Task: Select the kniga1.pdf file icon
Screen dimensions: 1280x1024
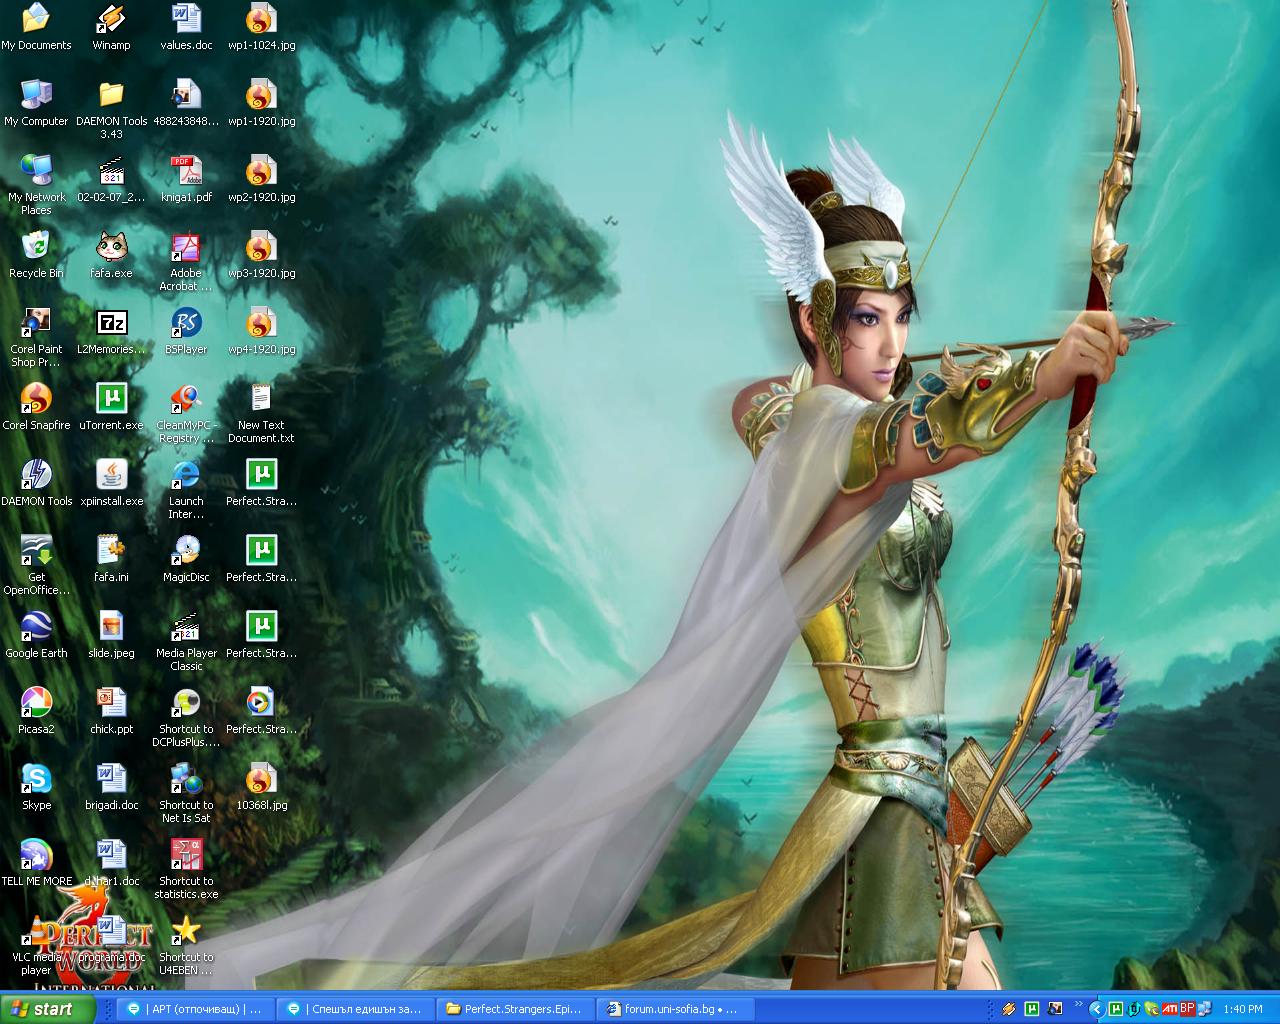Action: click(x=186, y=172)
